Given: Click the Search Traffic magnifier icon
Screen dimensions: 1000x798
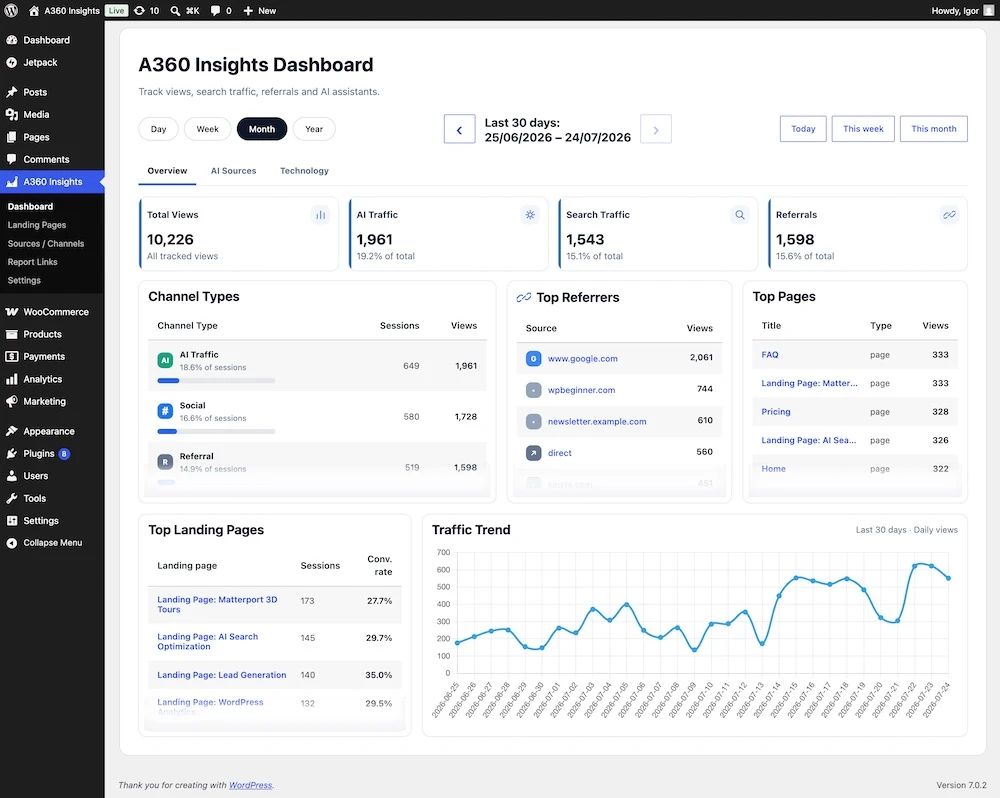Looking at the screenshot, I should pyautogui.click(x=740, y=215).
